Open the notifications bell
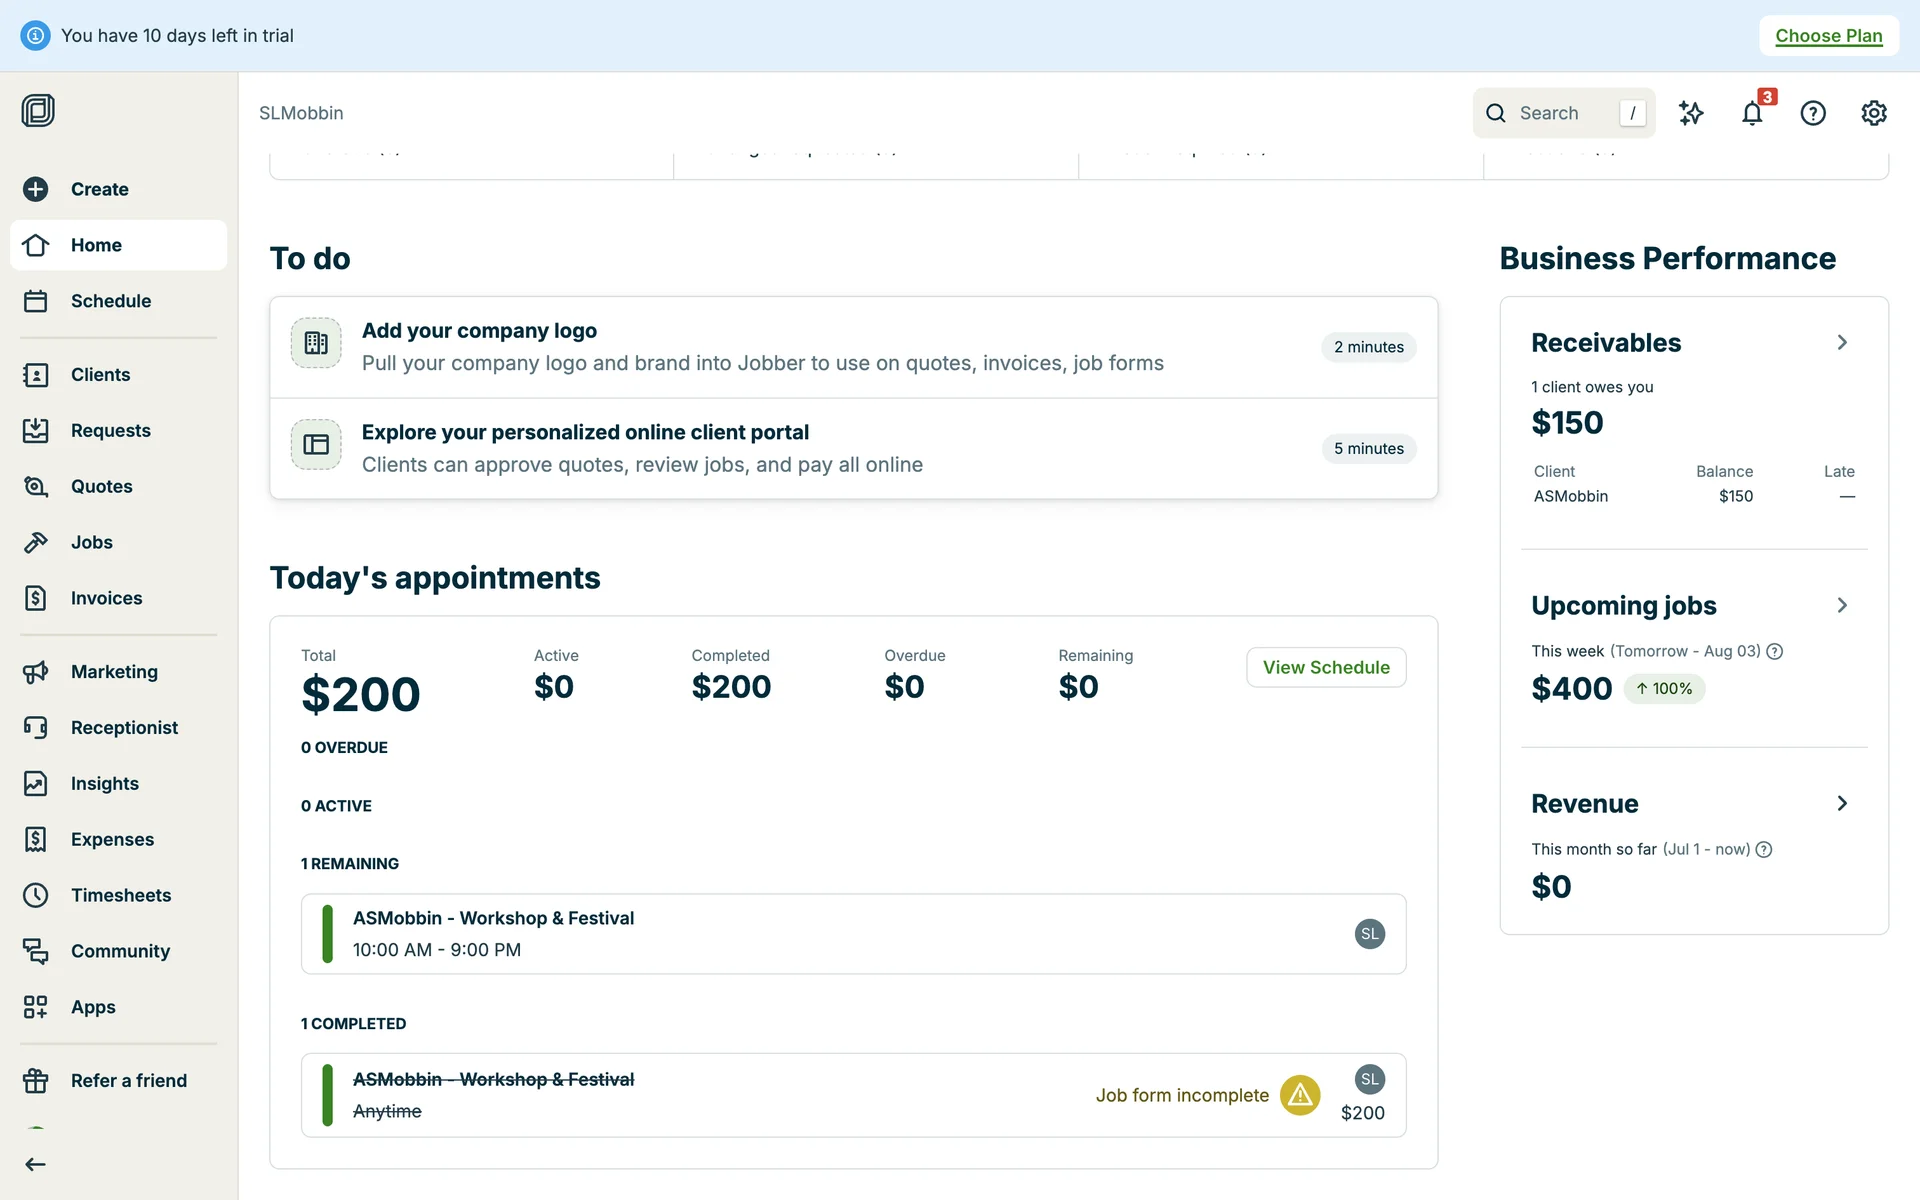1920x1200 pixels. coord(1752,113)
